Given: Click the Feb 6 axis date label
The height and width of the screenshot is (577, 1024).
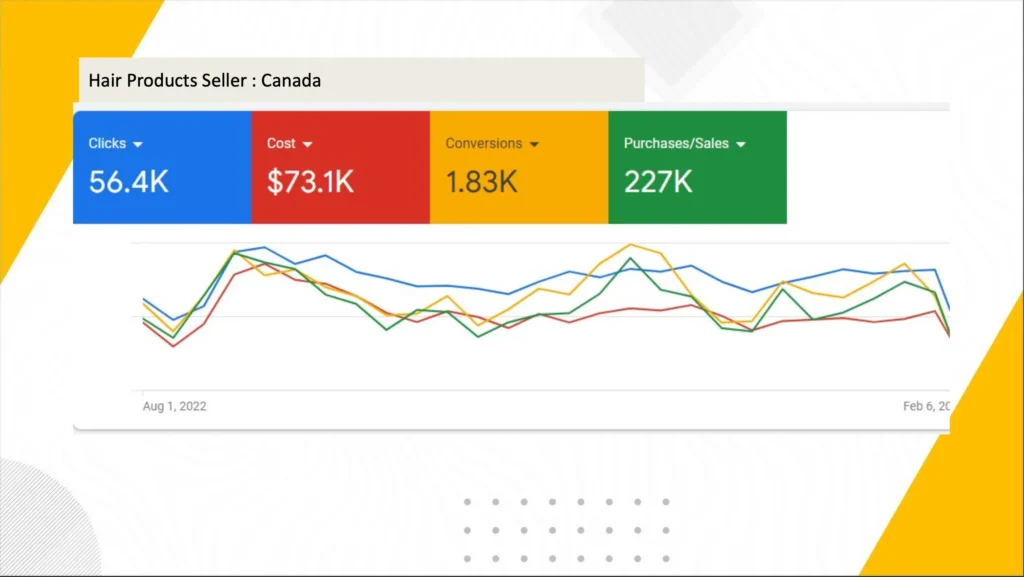Looking at the screenshot, I should [x=925, y=406].
